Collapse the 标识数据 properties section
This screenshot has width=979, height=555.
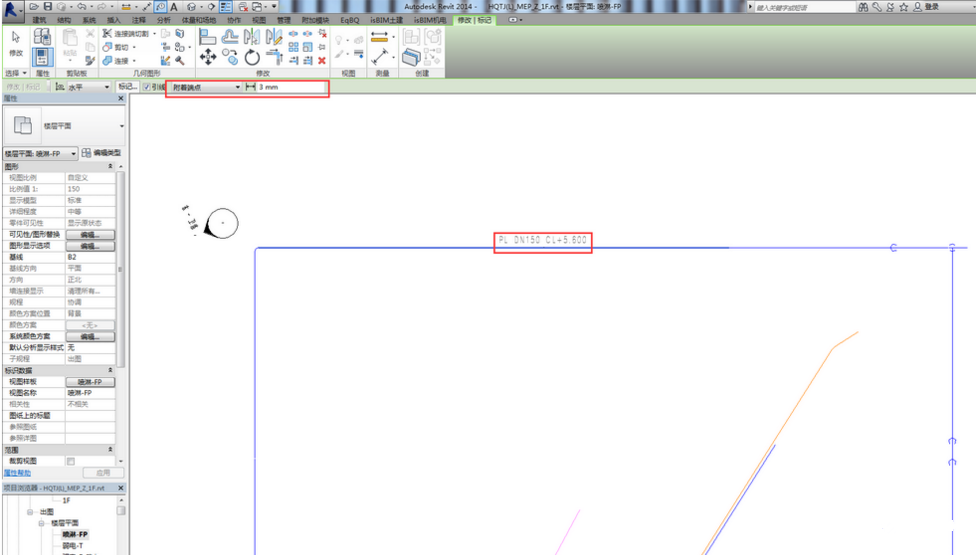[111, 370]
